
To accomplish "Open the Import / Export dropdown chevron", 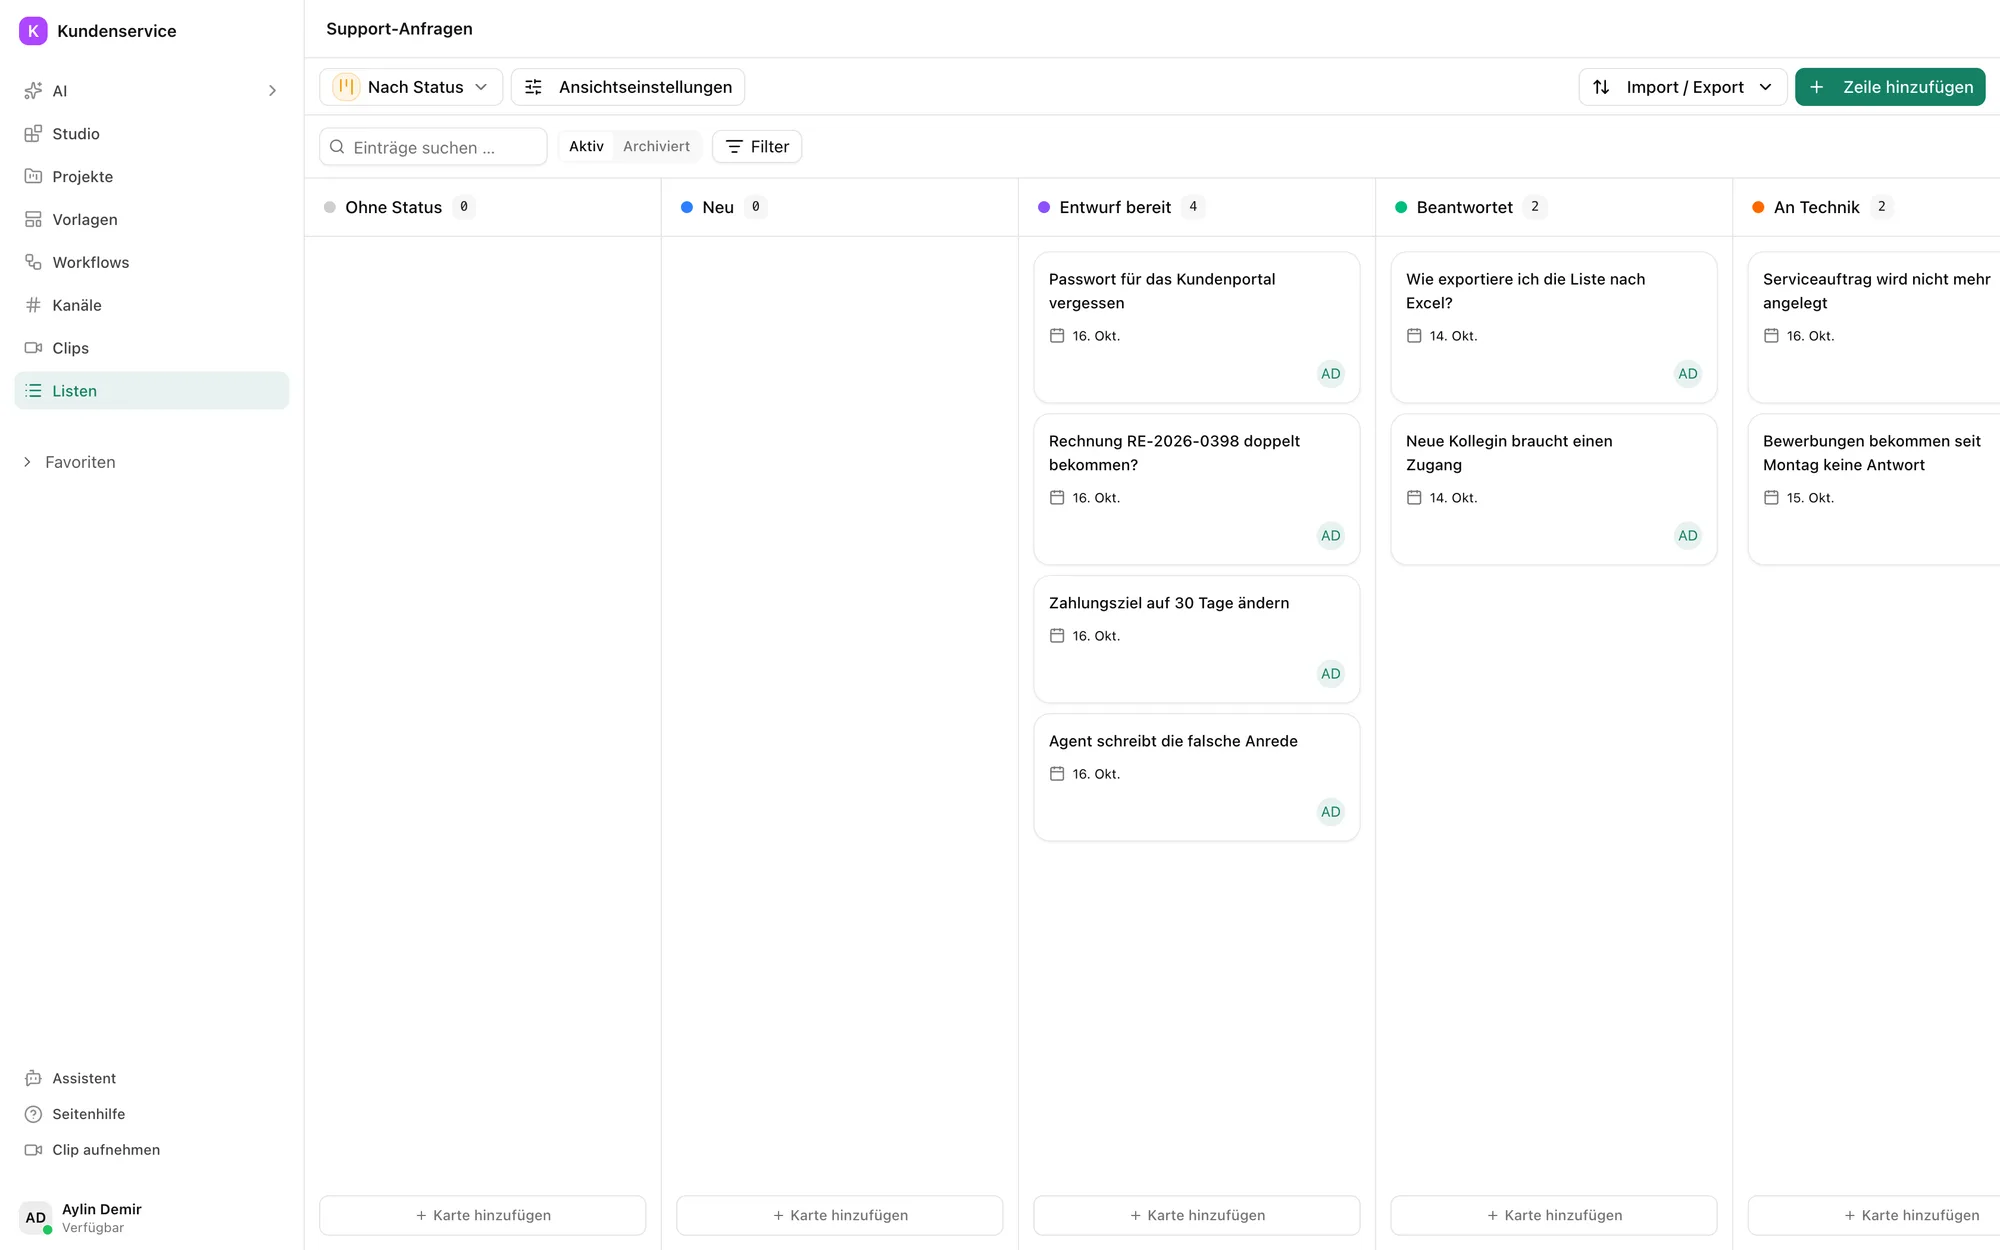I will pyautogui.click(x=1765, y=87).
